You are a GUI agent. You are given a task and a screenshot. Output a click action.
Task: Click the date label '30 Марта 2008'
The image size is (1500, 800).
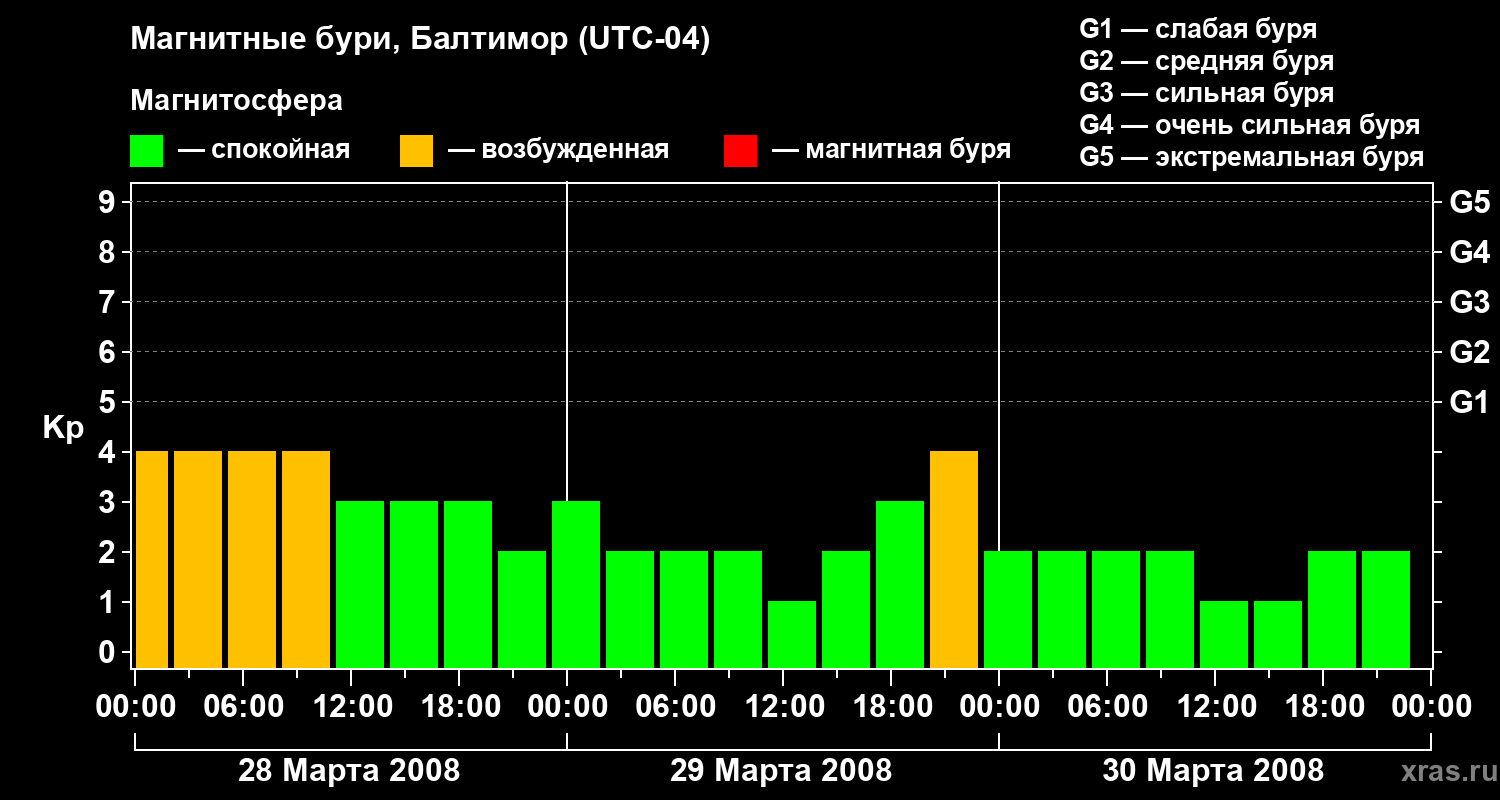[x=1213, y=770]
